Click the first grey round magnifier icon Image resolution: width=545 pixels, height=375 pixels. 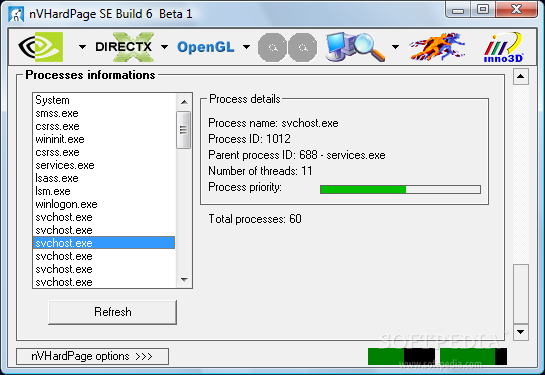click(x=272, y=48)
